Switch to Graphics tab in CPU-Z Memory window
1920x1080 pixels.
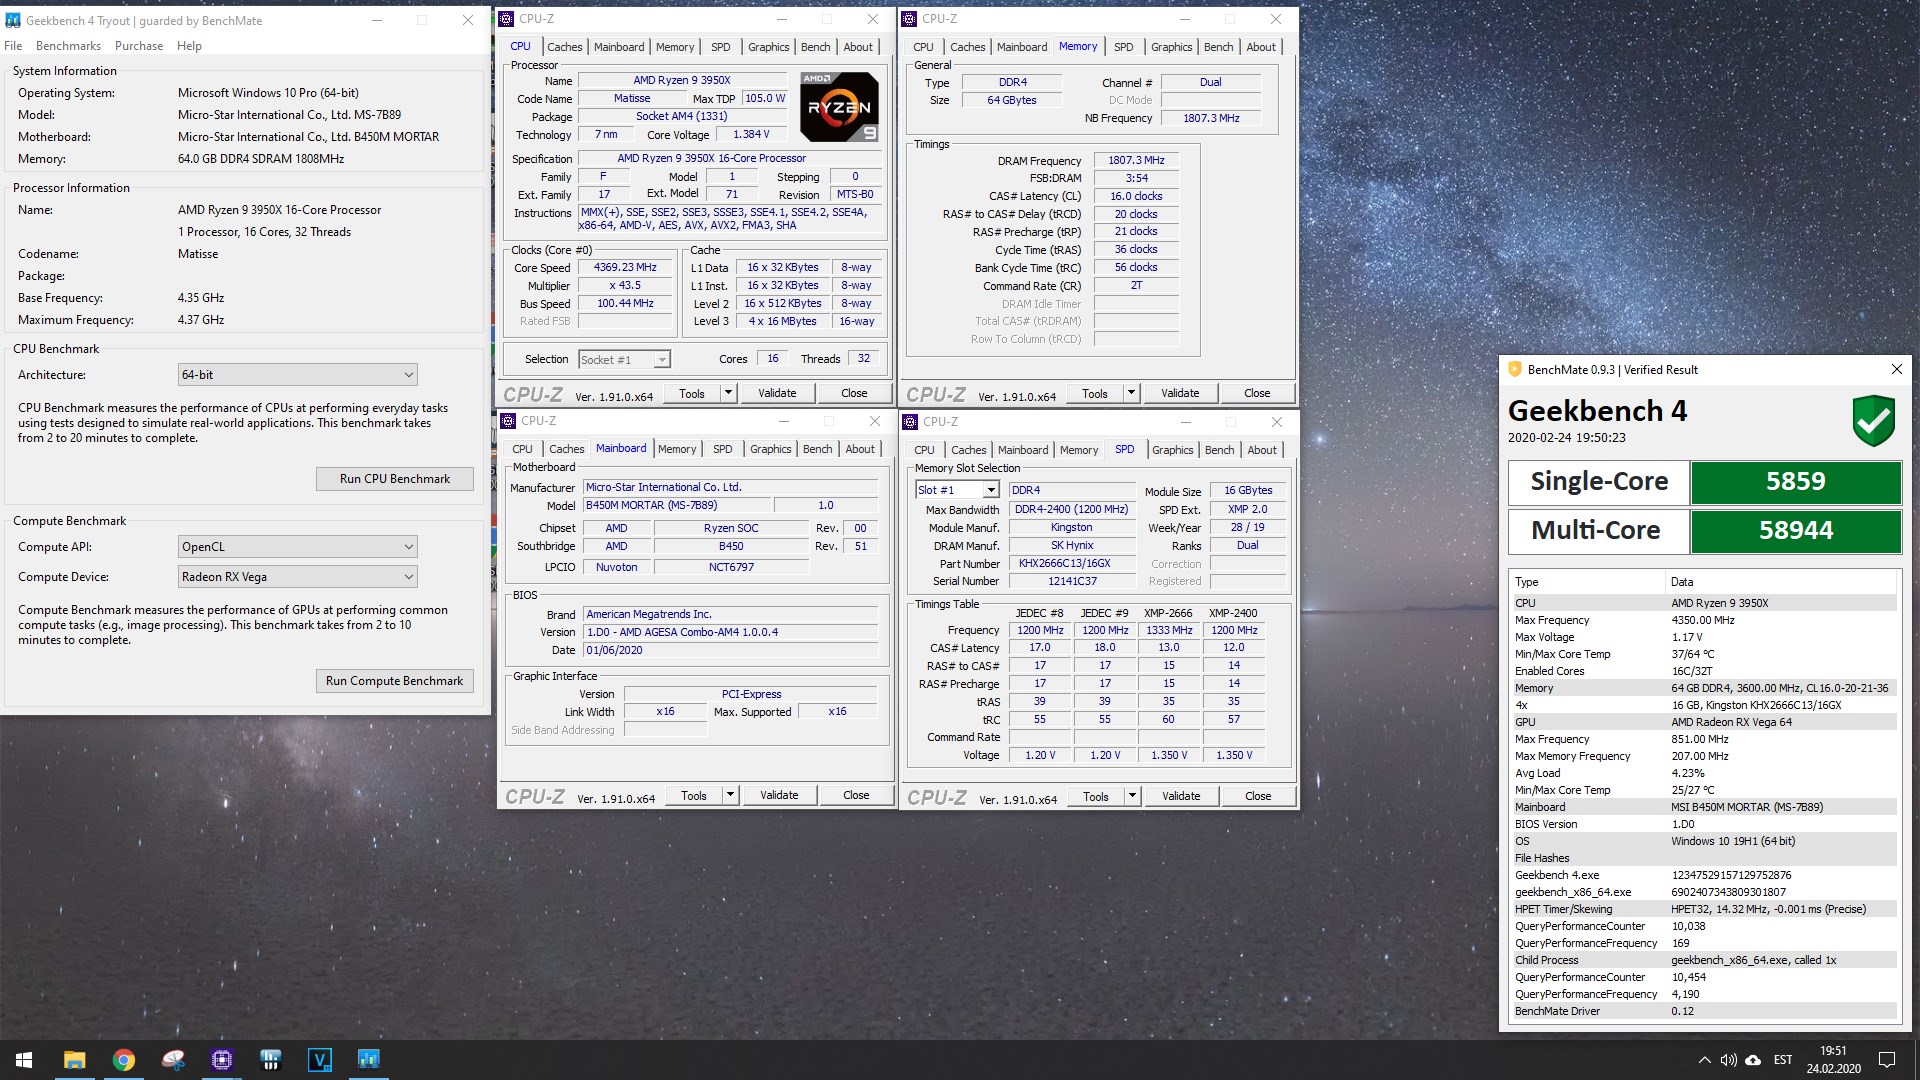(1171, 47)
